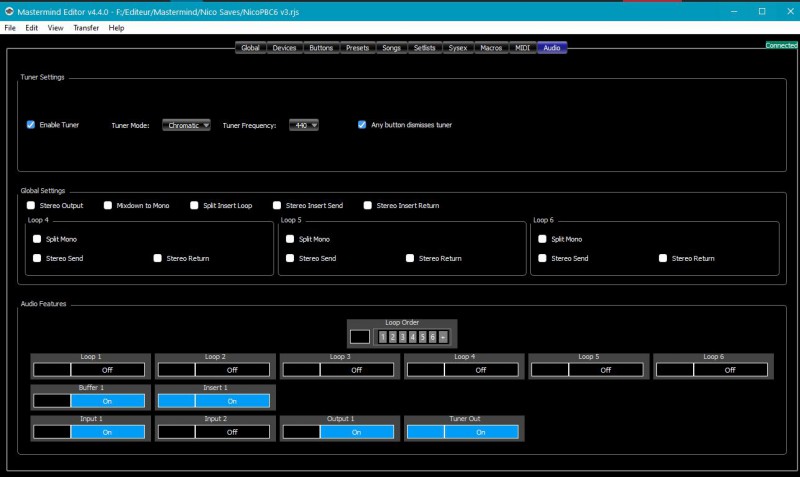Open the Tuner Mode Chromatic dropdown
The image size is (800, 477).
click(x=187, y=125)
